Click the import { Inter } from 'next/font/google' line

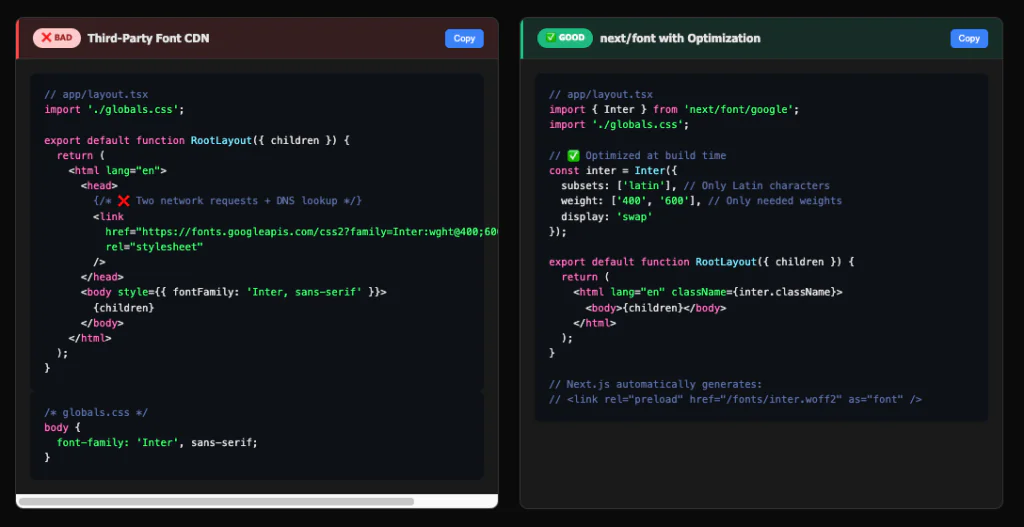[x=674, y=110]
